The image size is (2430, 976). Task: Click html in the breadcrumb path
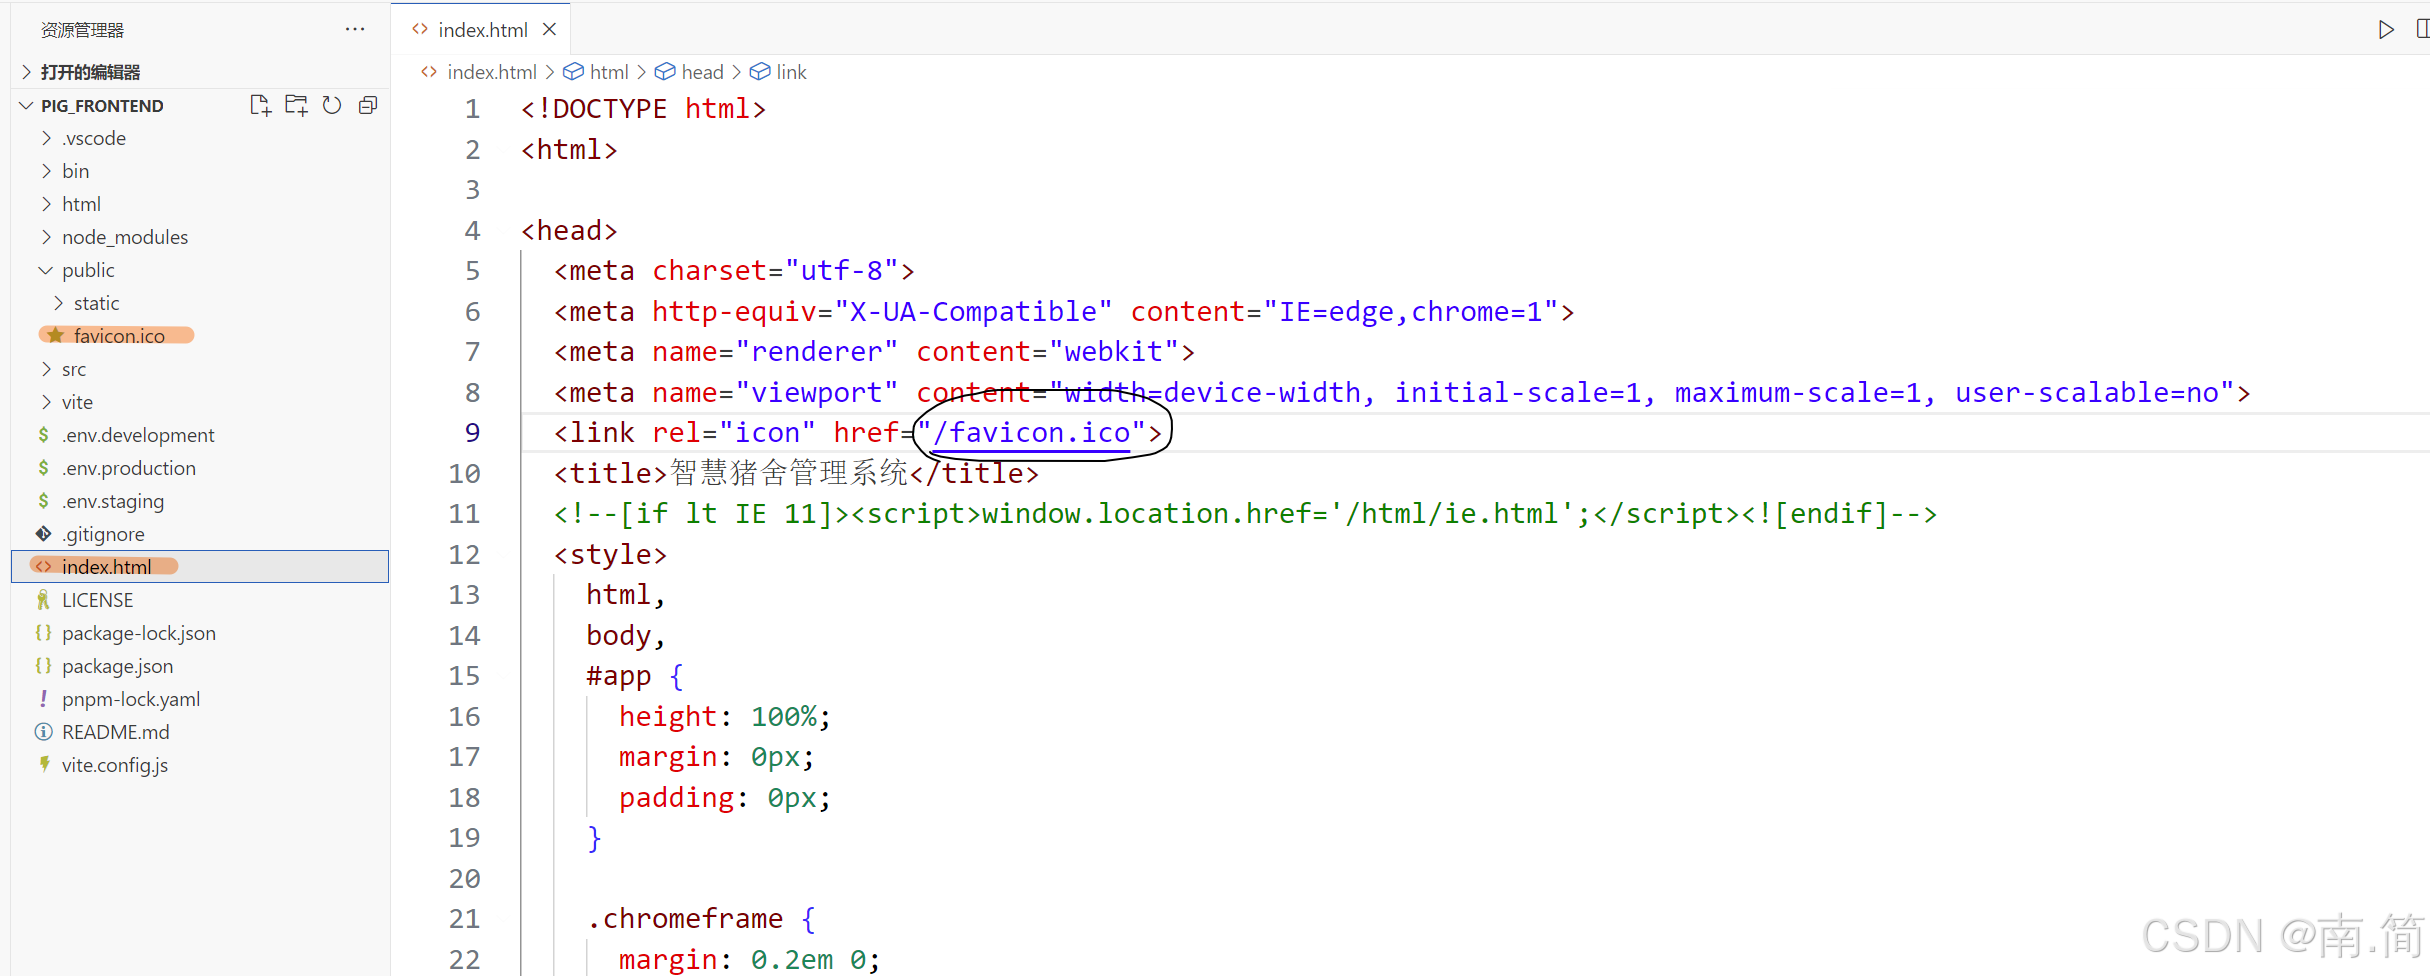pos(609,72)
